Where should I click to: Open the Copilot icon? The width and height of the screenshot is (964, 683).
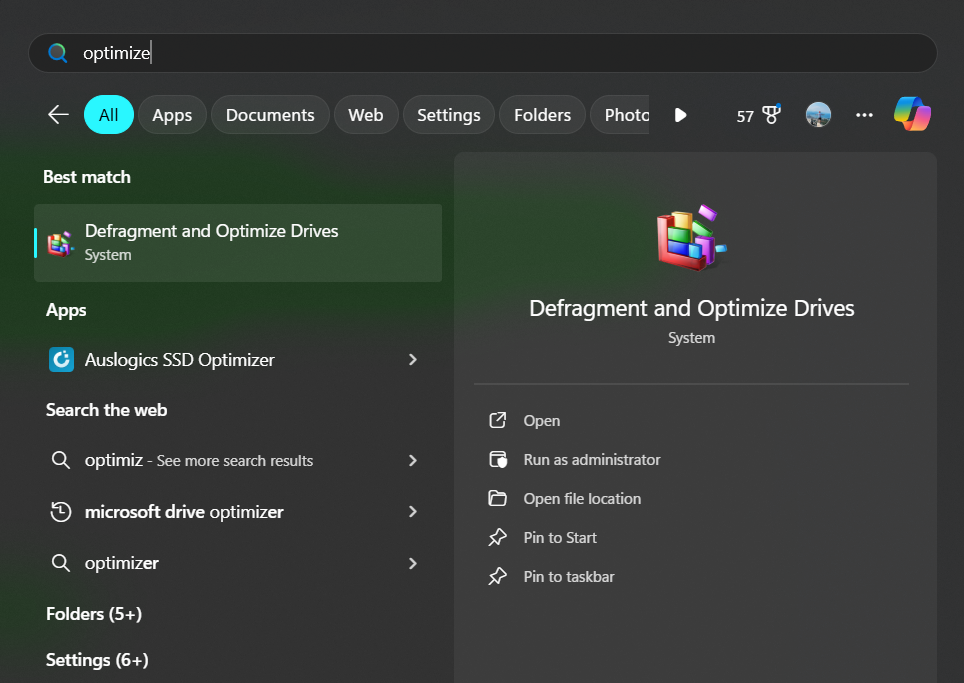coord(912,115)
